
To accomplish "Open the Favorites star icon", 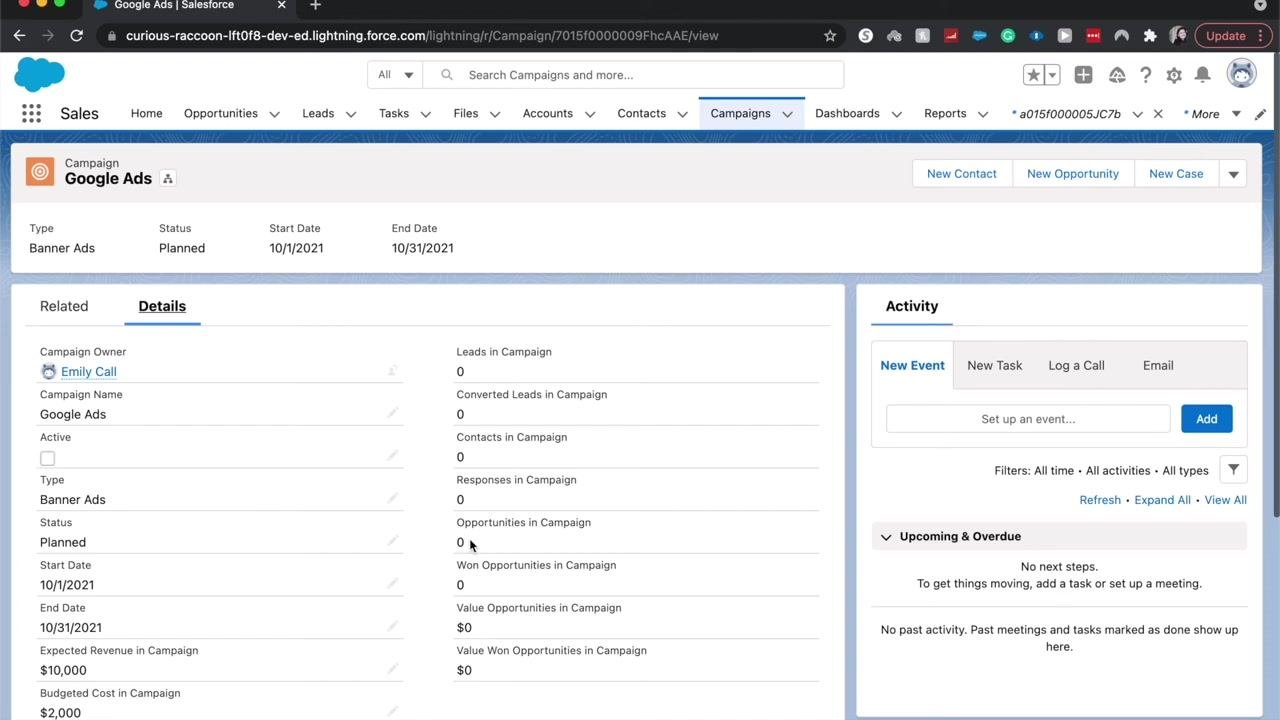I will pos(1033,75).
